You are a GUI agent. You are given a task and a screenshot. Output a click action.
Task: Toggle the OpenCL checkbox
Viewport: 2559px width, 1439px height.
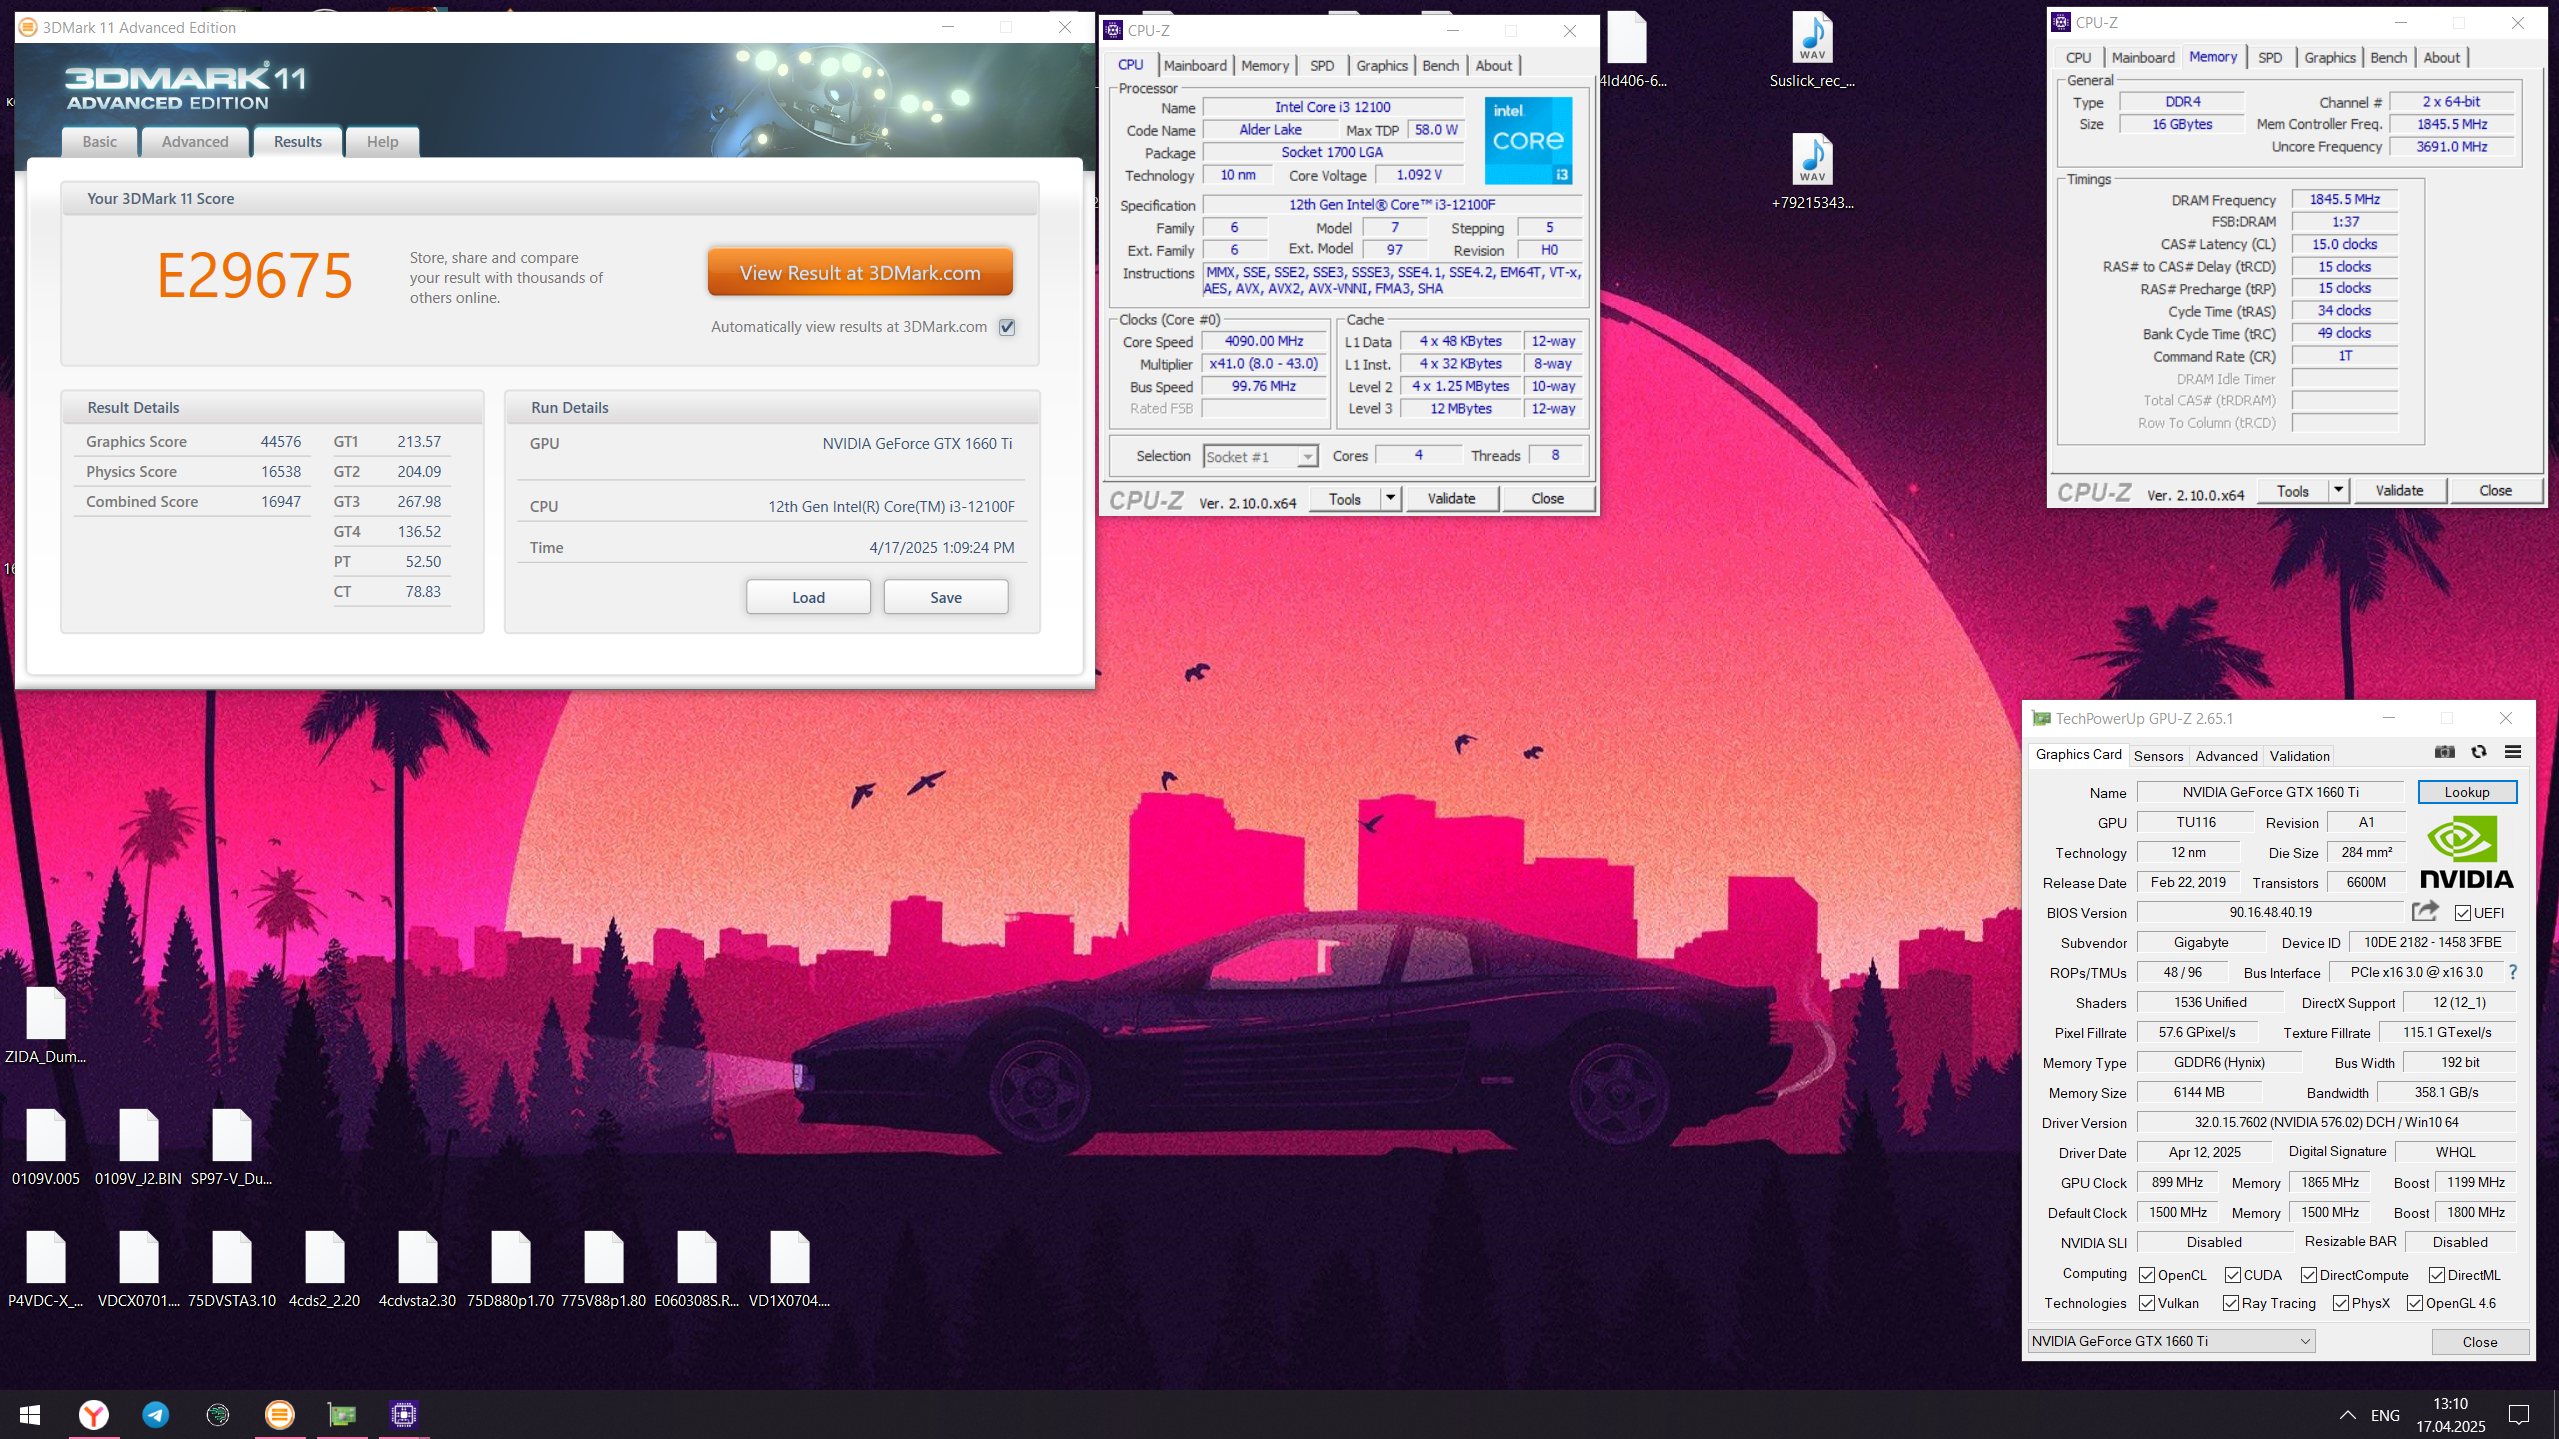click(2147, 1275)
